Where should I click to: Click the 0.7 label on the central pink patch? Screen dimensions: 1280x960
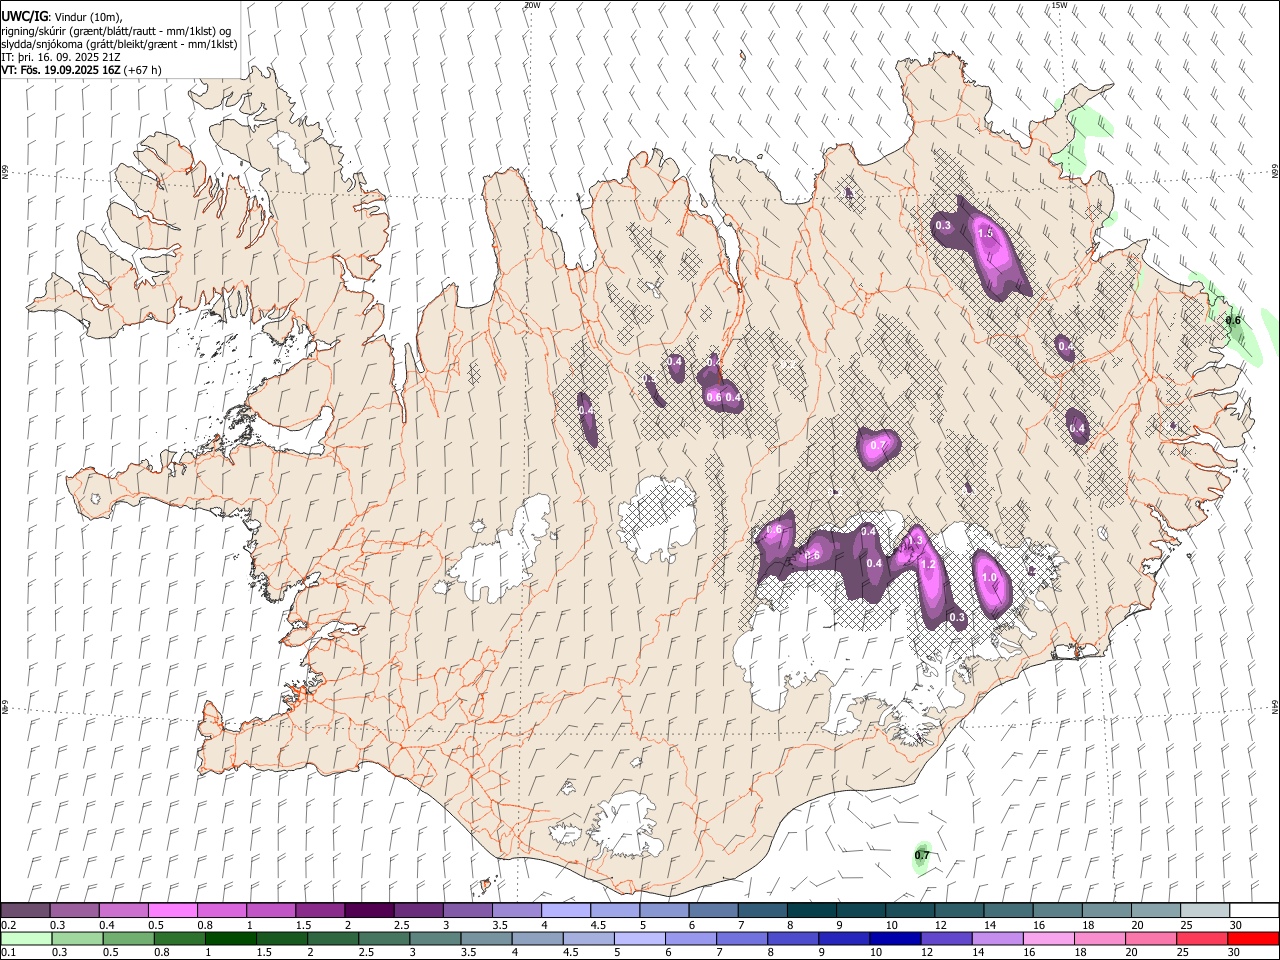click(879, 445)
